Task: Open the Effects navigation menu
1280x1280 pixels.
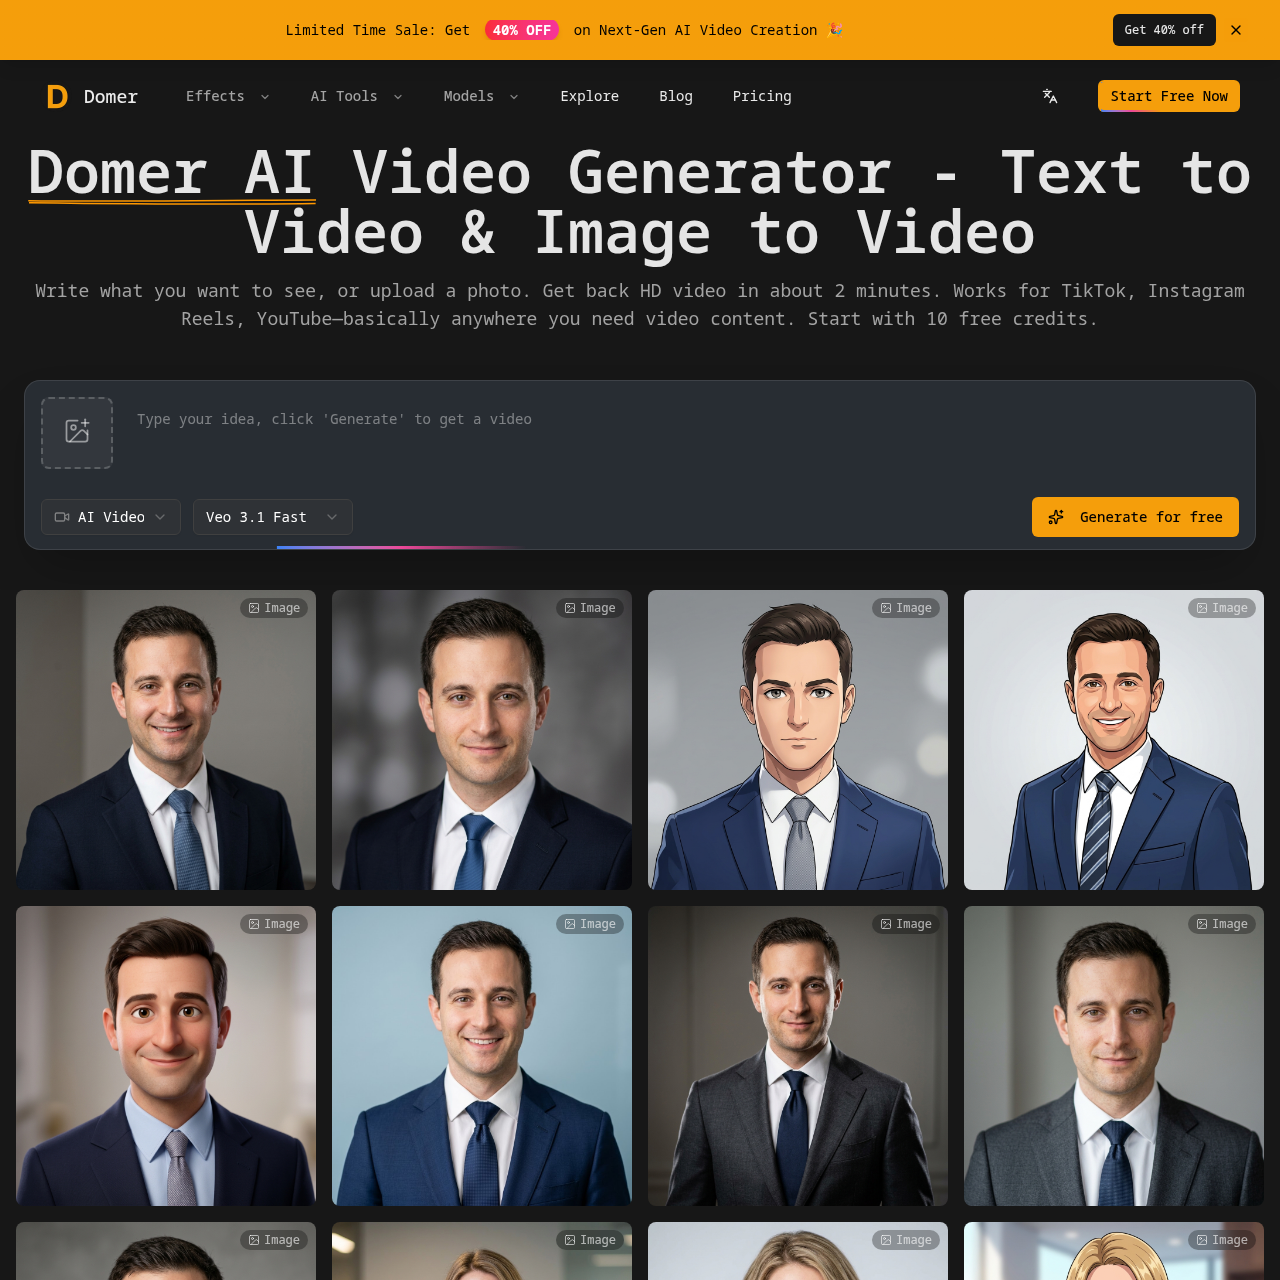Action: point(228,96)
